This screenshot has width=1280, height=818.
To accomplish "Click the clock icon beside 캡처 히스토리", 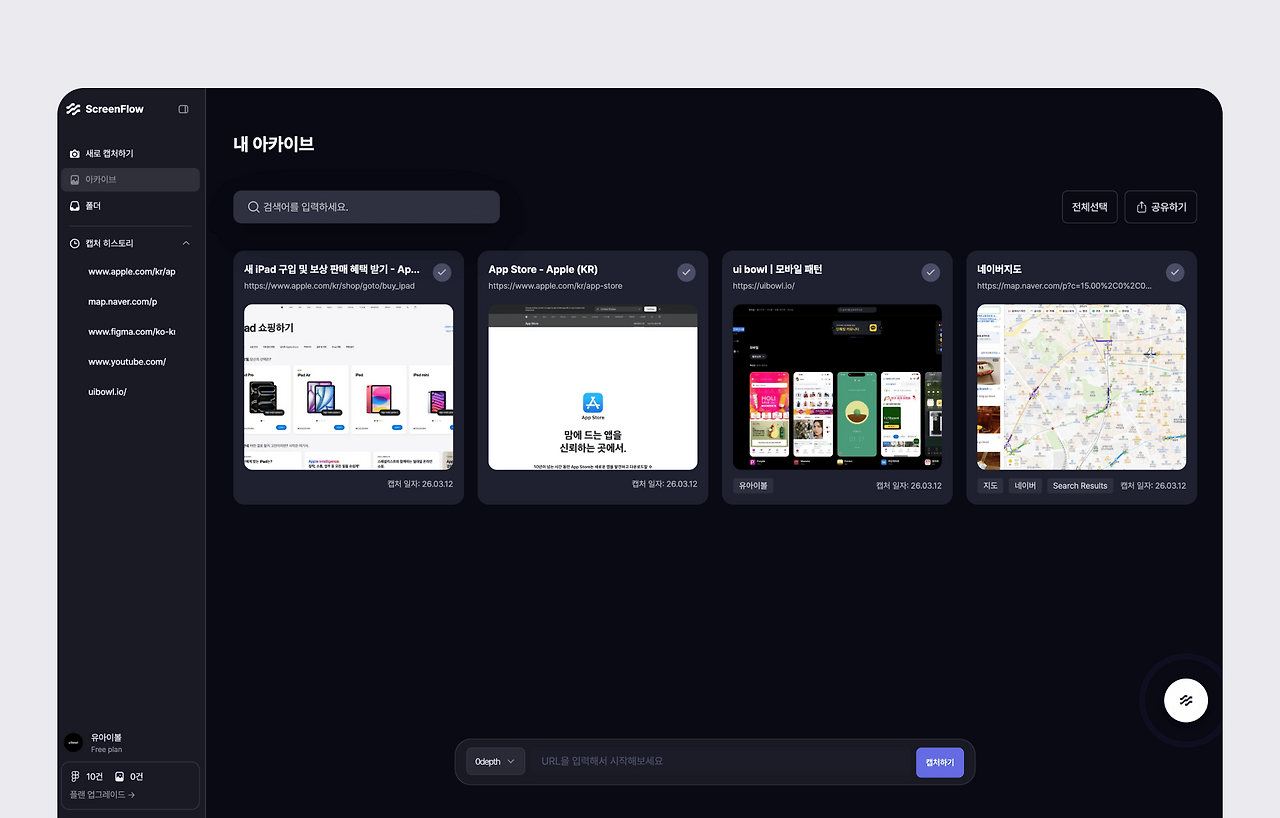I will pos(75,243).
